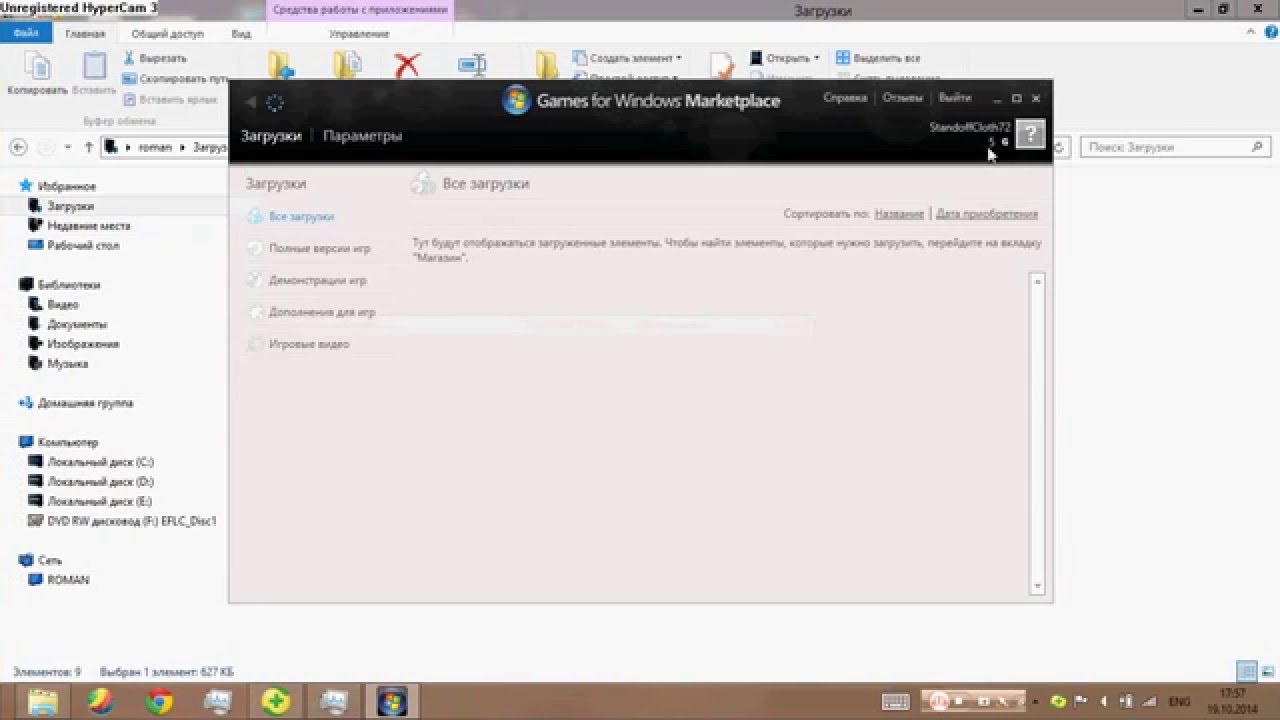Click the Копировать ribbon icon
1280x720 pixels.
coord(37,73)
